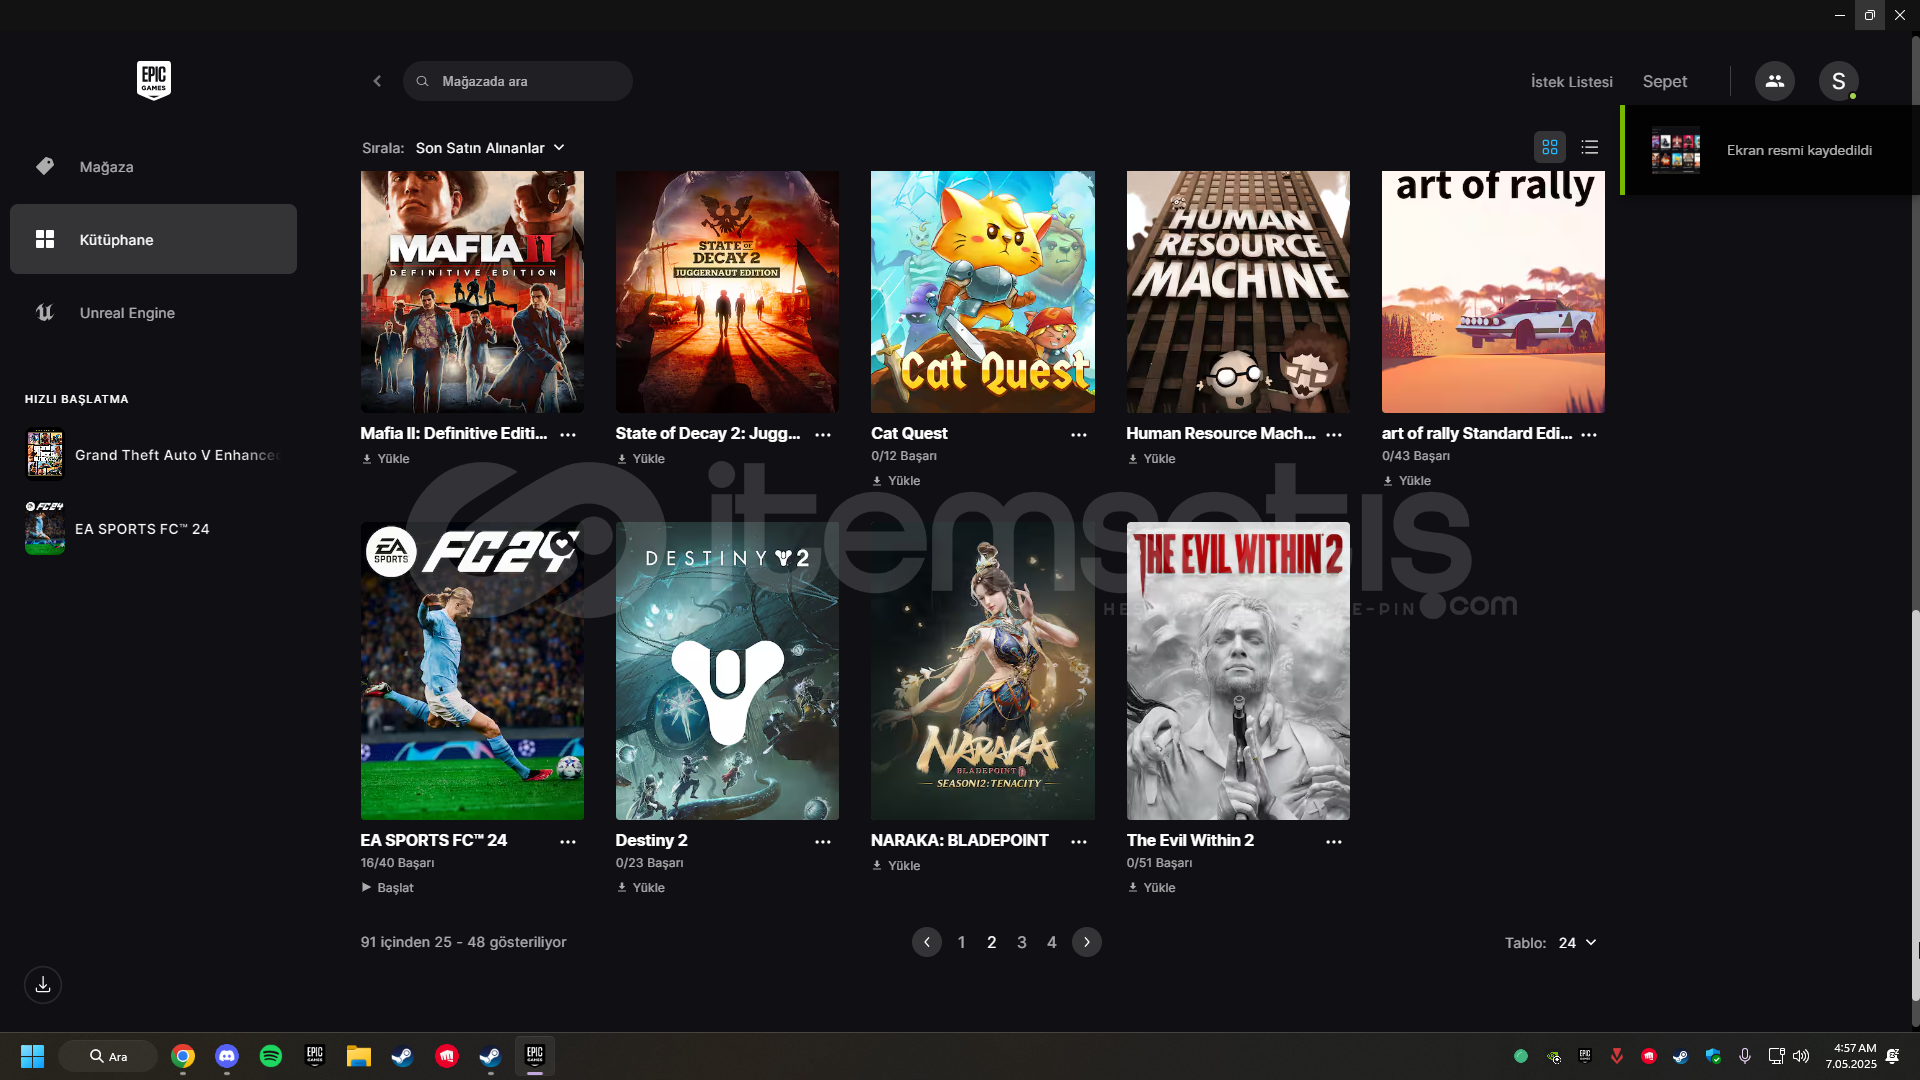This screenshot has width=1920, height=1080.
Task: Open the Mağaza sidebar tab
Action: [106, 167]
